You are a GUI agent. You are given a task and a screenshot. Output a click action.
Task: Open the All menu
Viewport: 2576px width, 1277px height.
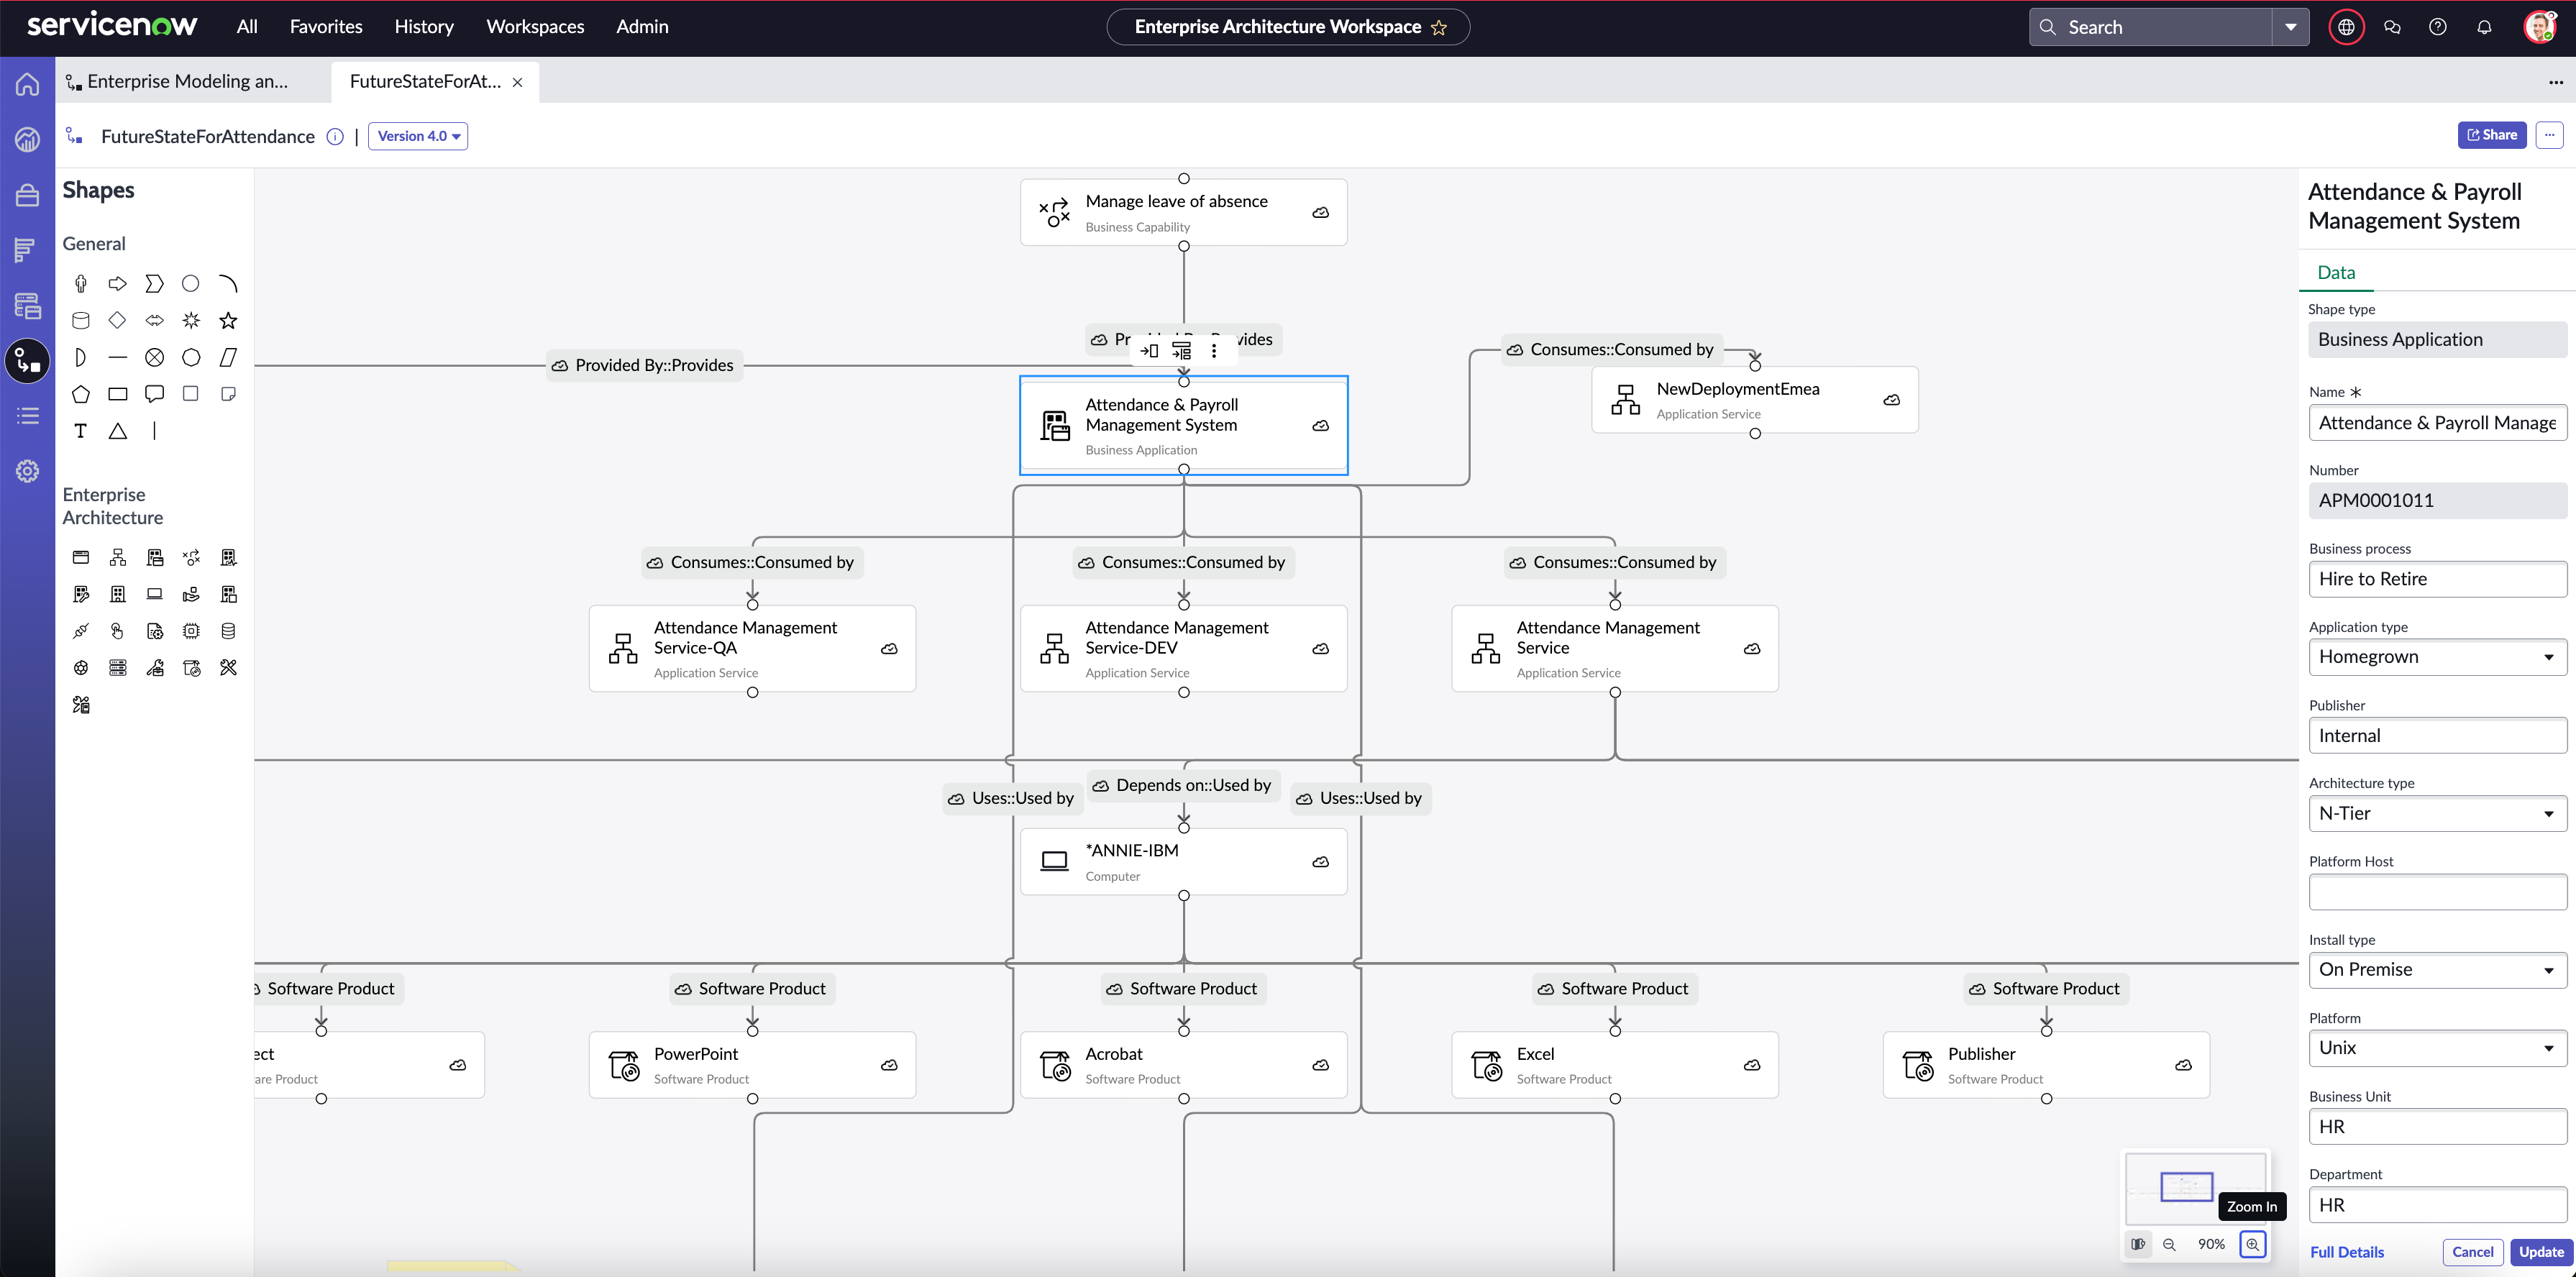(247, 27)
